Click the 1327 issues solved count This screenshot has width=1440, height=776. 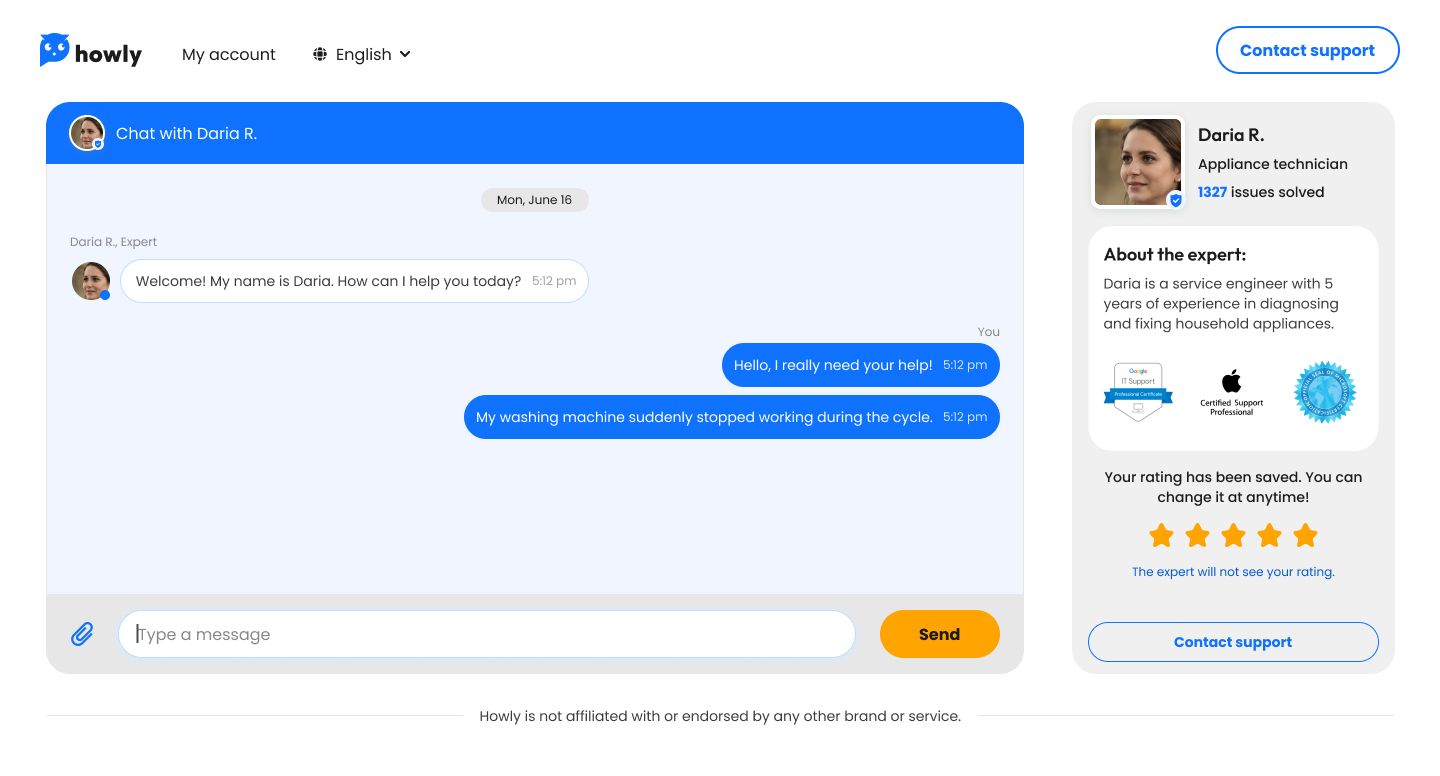point(1212,192)
